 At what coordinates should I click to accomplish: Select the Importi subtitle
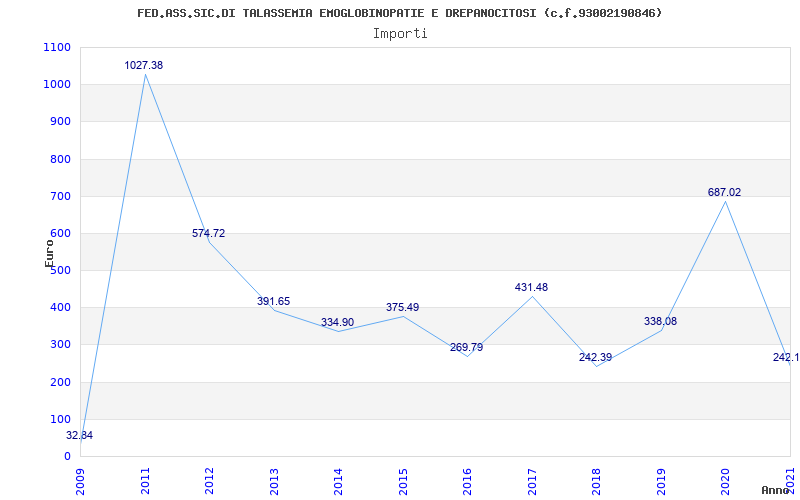tap(400, 34)
